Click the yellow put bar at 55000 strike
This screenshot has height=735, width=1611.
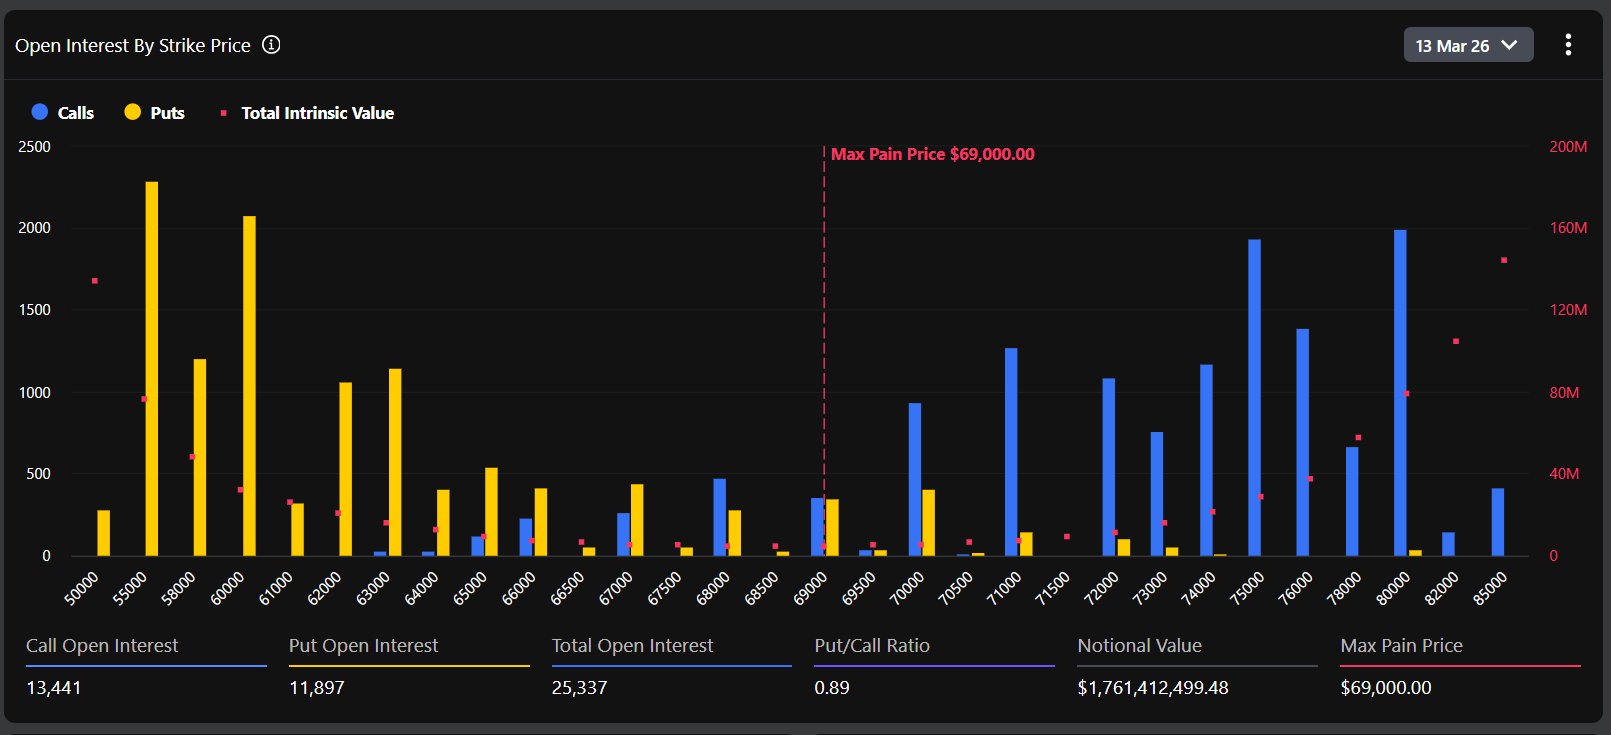coord(152,368)
